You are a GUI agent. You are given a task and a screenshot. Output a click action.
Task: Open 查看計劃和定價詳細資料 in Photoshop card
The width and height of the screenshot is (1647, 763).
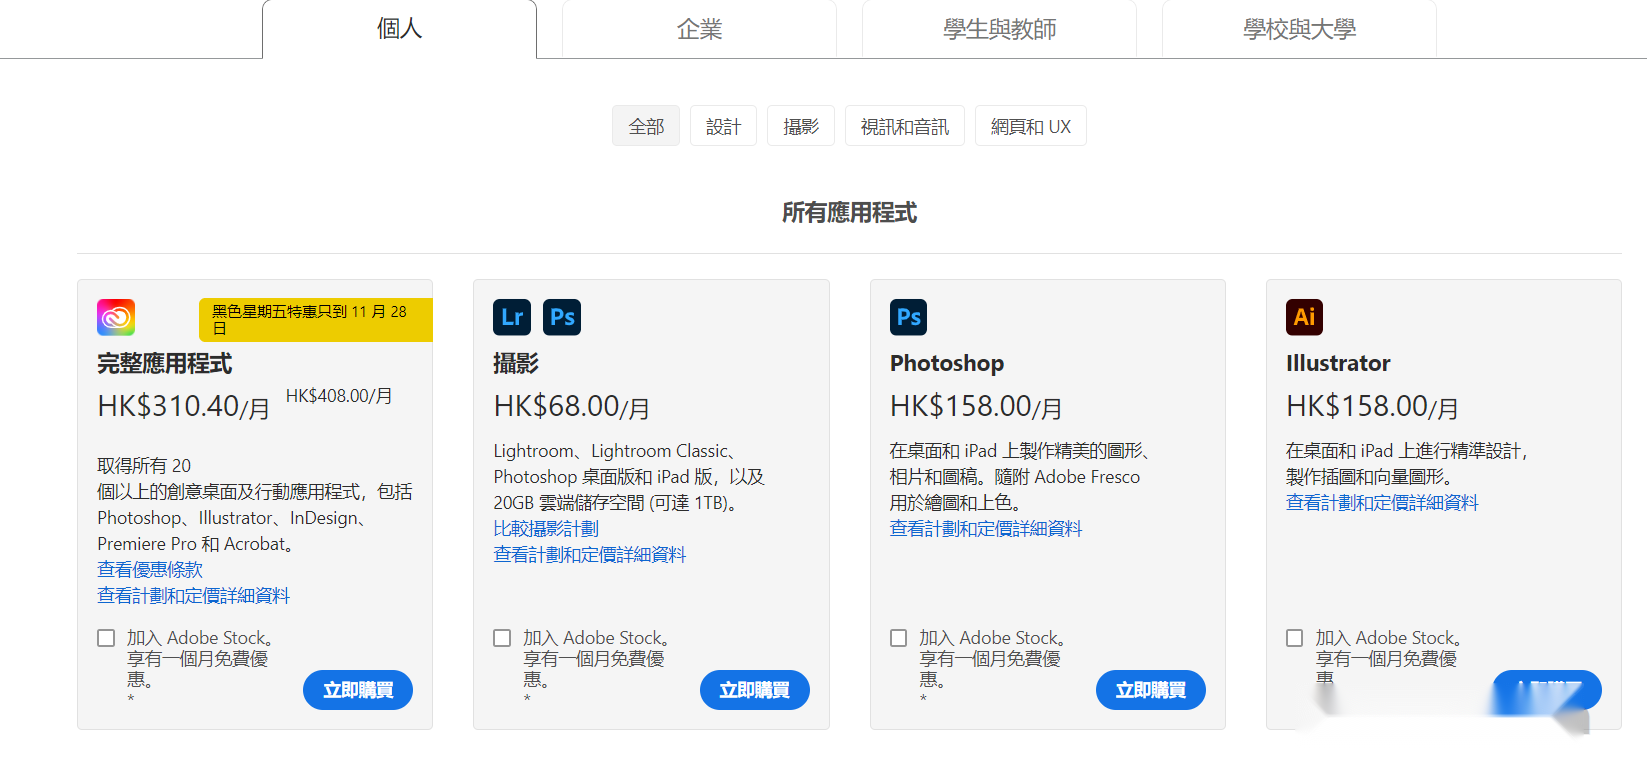pos(986,528)
